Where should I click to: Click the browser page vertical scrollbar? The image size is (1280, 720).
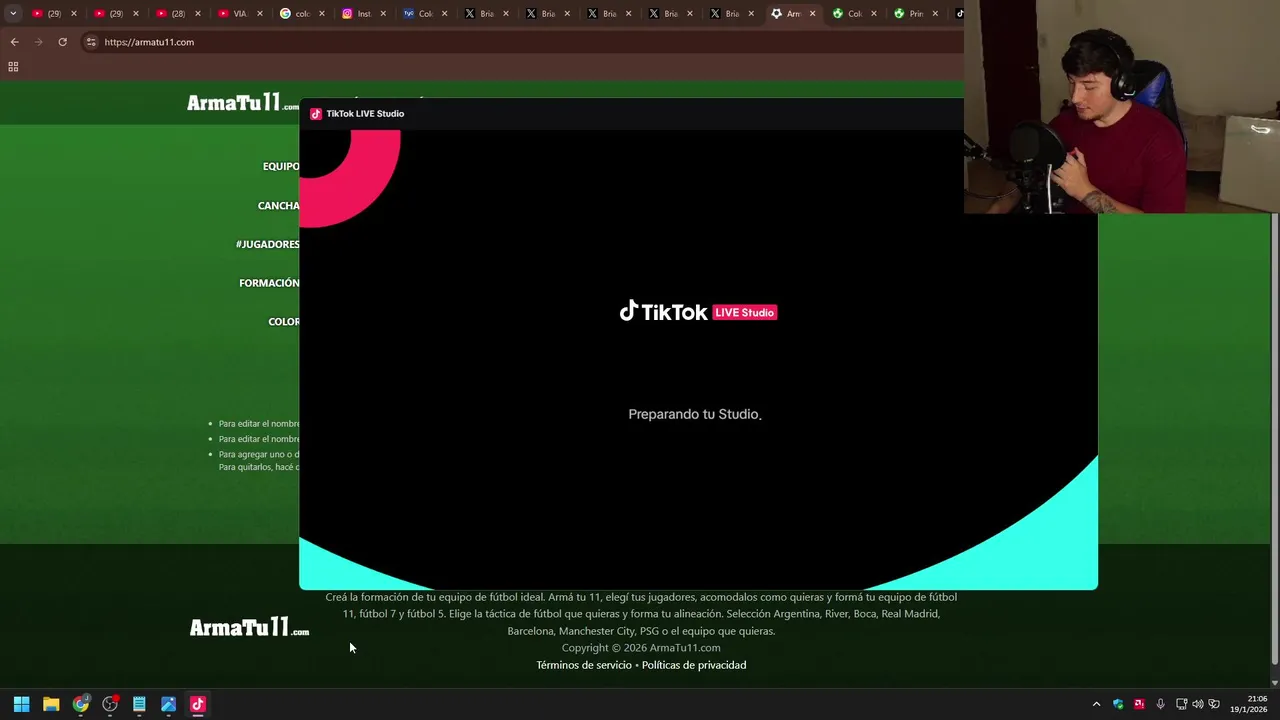point(1273,438)
